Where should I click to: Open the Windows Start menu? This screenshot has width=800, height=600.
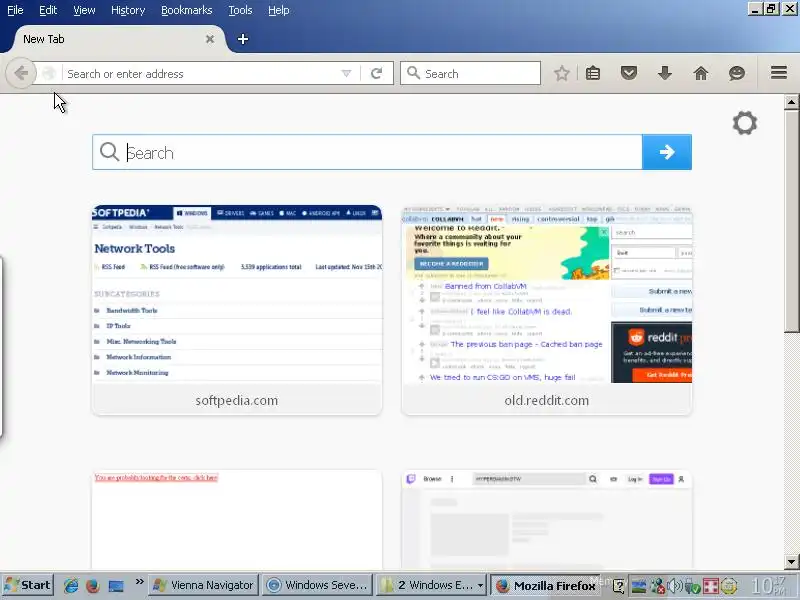(x=28, y=585)
